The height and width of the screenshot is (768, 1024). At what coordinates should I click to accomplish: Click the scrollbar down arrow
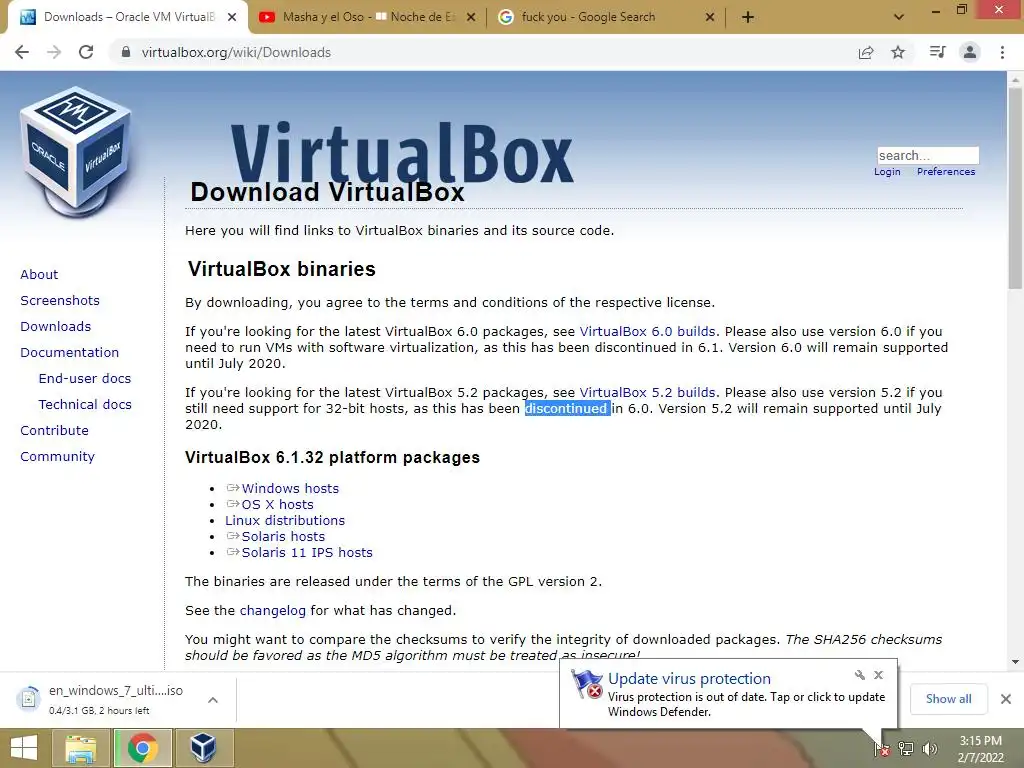[x=1015, y=662]
